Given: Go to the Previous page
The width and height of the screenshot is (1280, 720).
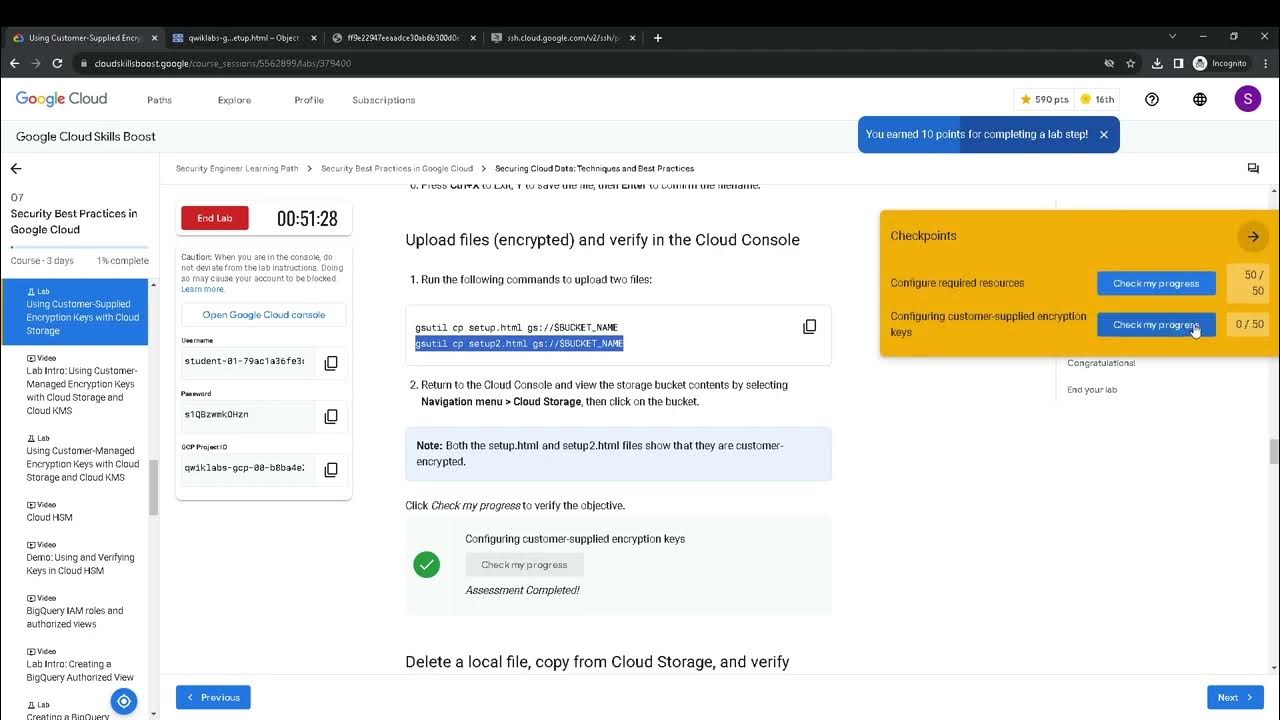Looking at the screenshot, I should tap(213, 697).
